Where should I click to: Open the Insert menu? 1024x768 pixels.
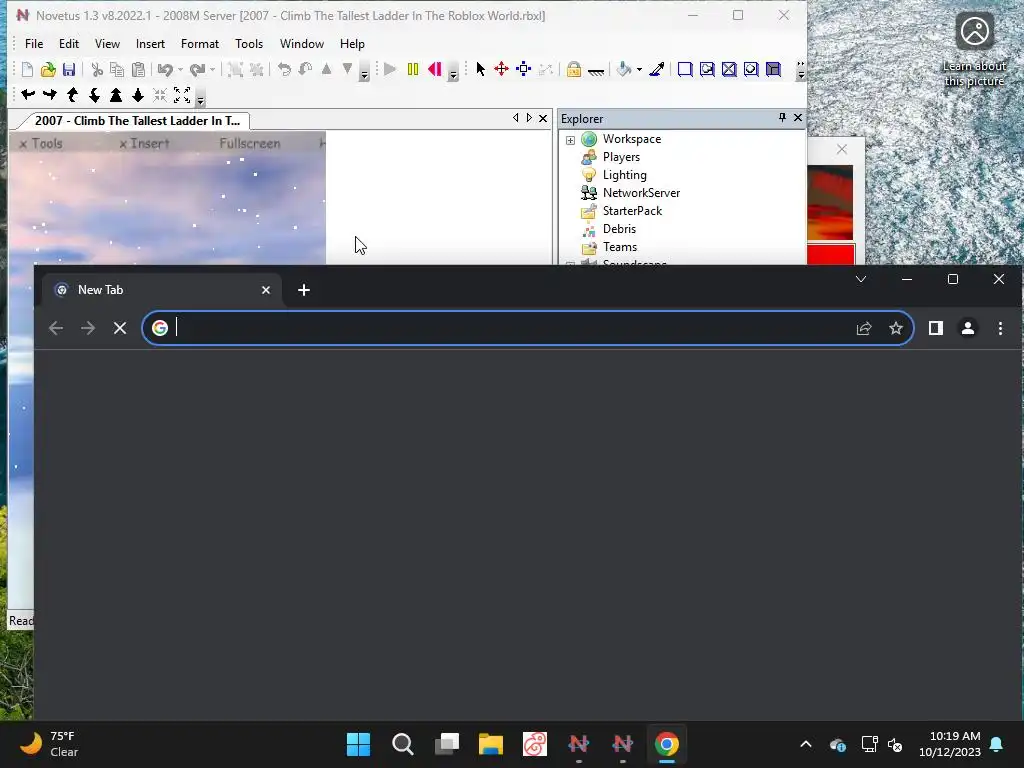150,44
